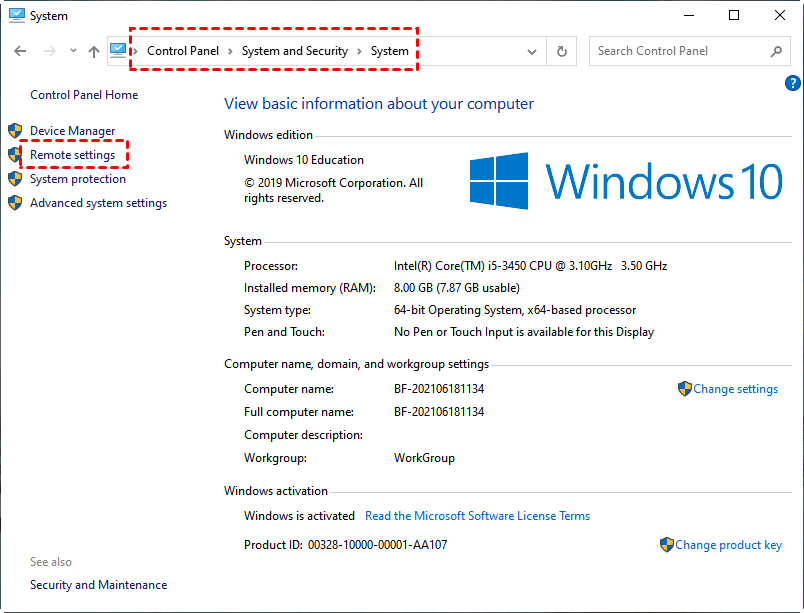Viewport: 804px width, 613px height.
Task: Click shield icon beside Advanced system settings
Action: [x=15, y=203]
